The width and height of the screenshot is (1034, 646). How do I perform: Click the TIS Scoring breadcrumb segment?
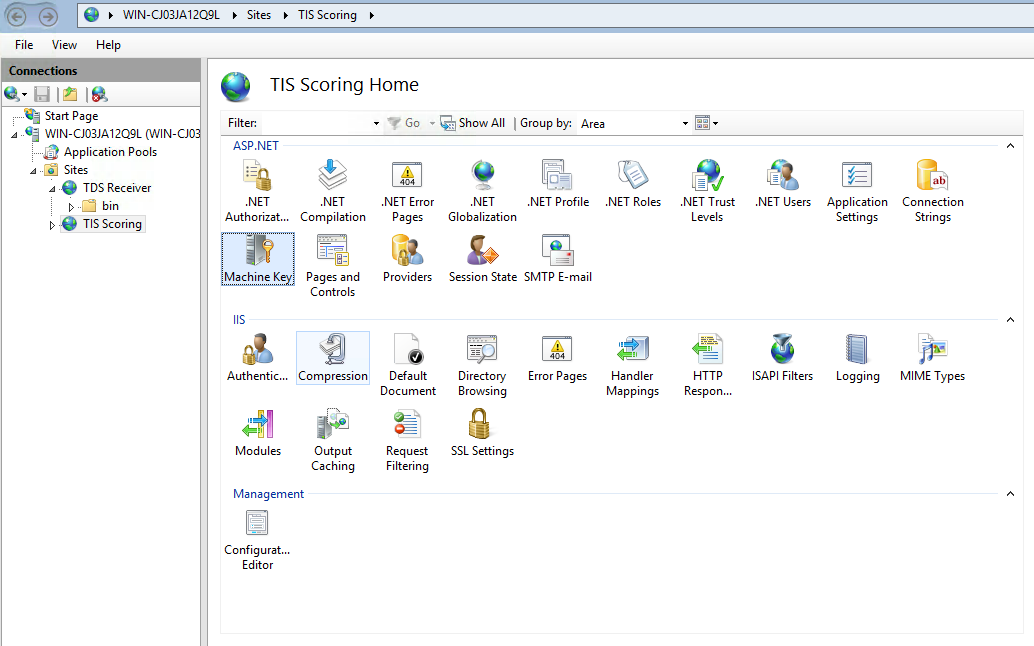point(327,15)
